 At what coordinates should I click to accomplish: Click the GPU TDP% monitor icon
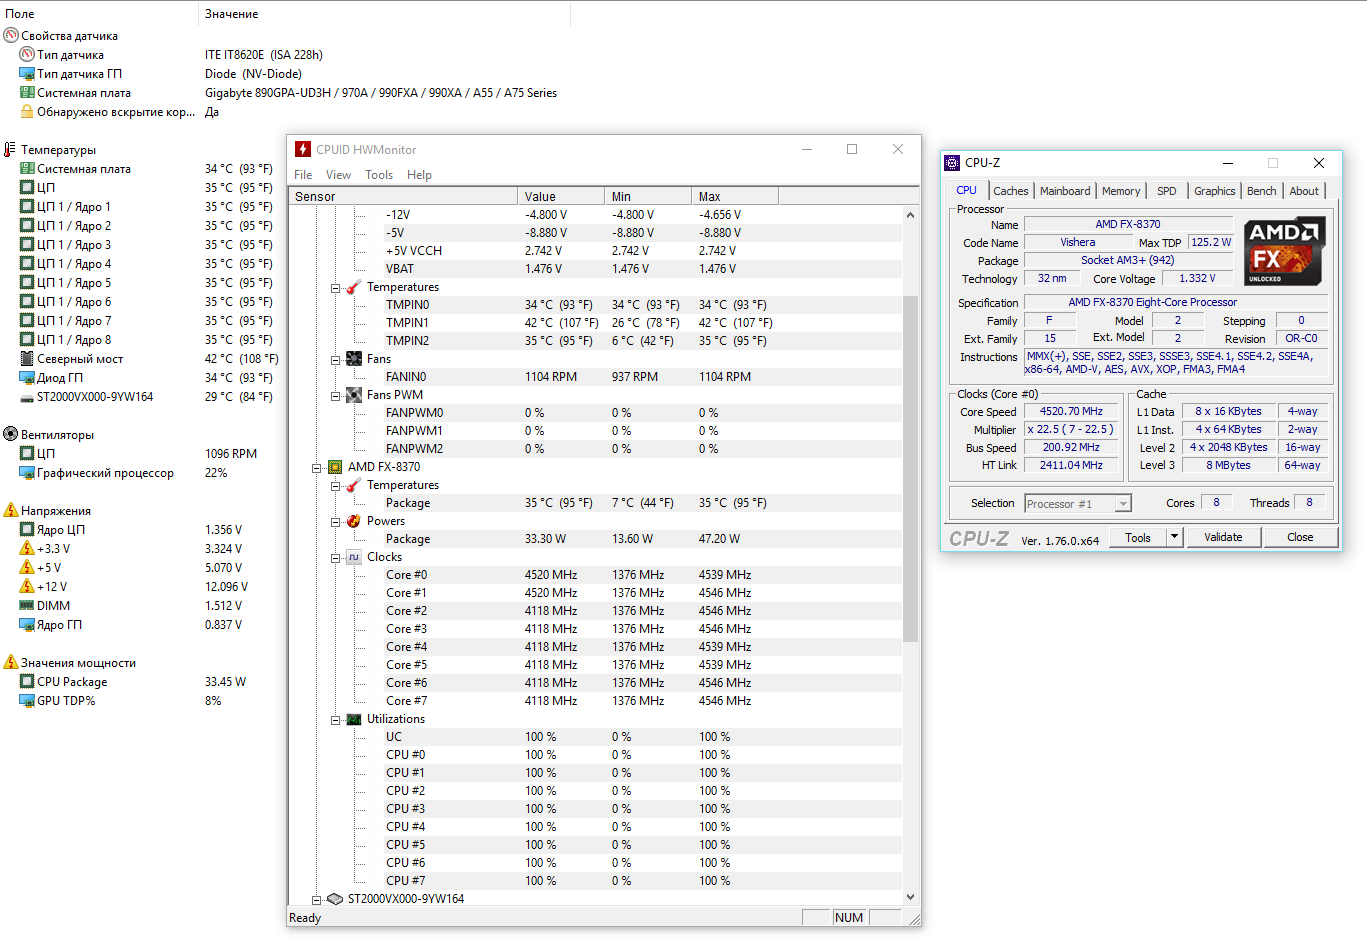click(x=27, y=700)
